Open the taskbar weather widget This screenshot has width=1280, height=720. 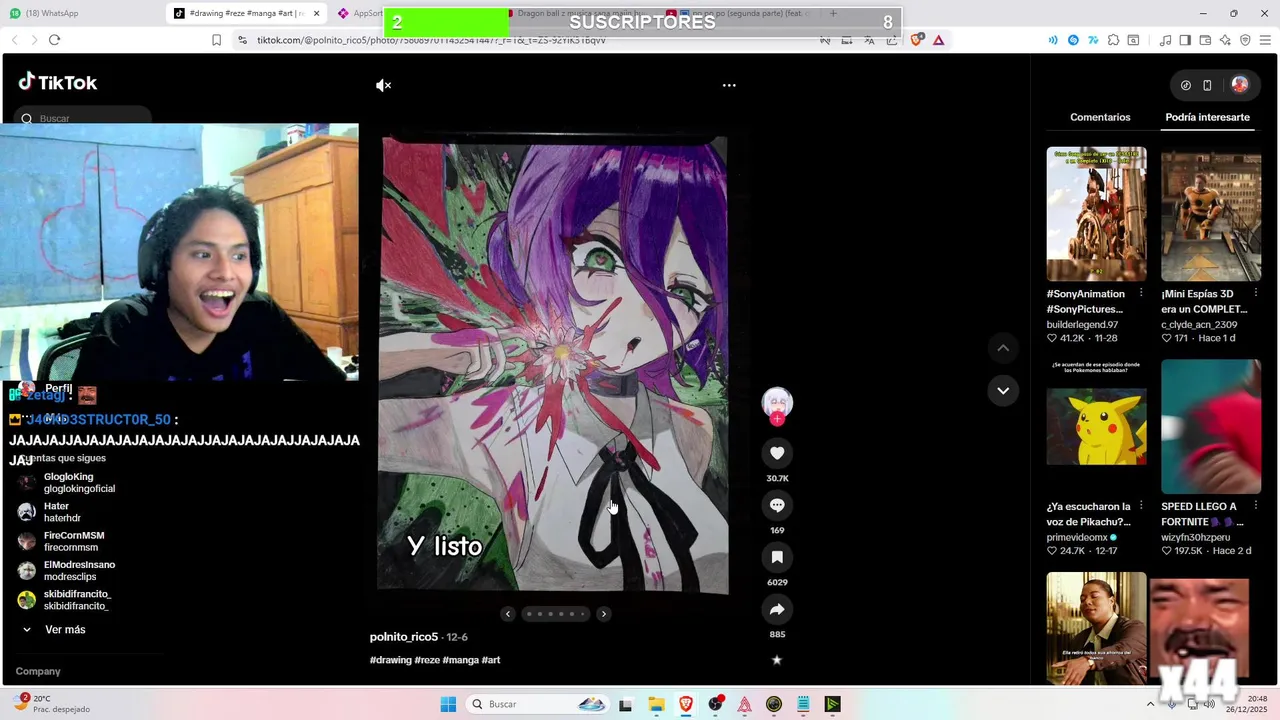tap(52, 704)
